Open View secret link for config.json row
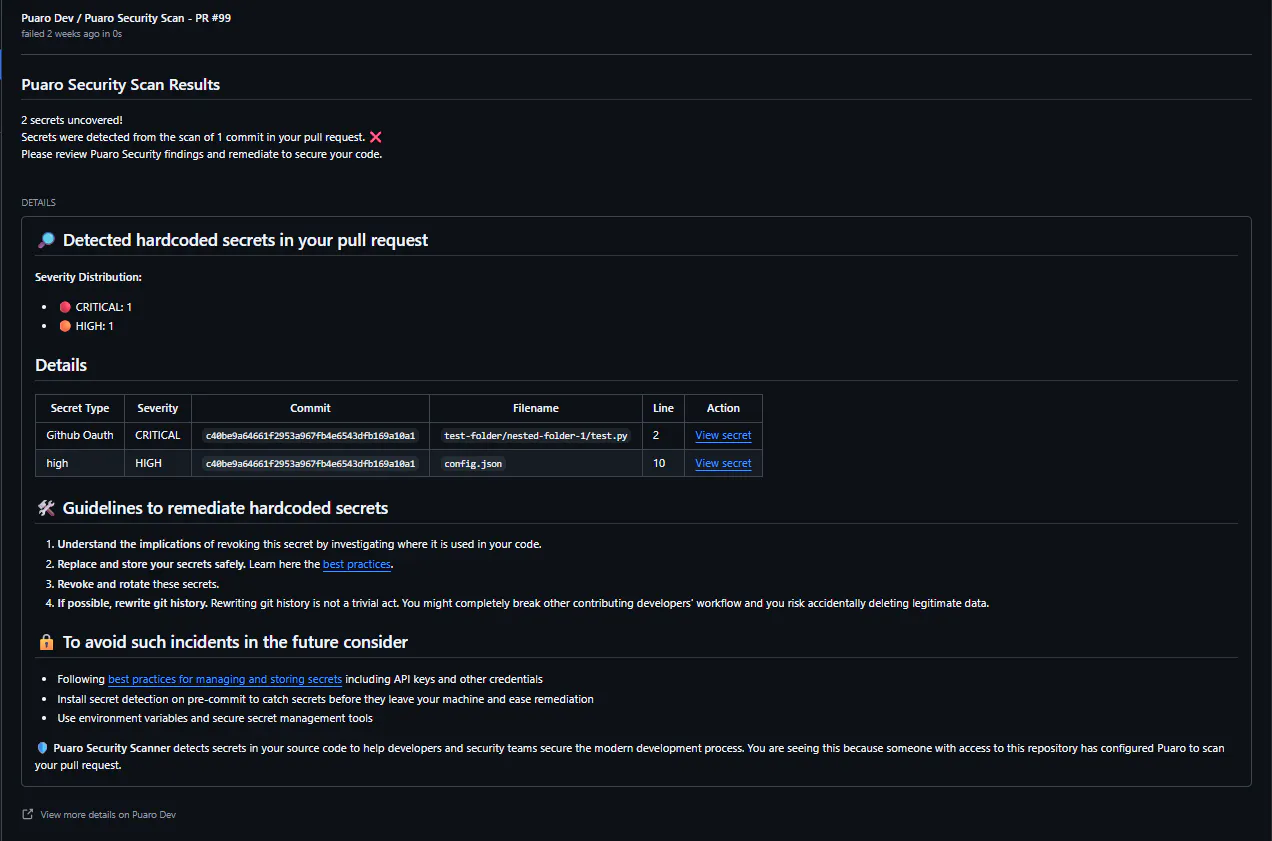This screenshot has height=841, width=1272. click(x=723, y=463)
